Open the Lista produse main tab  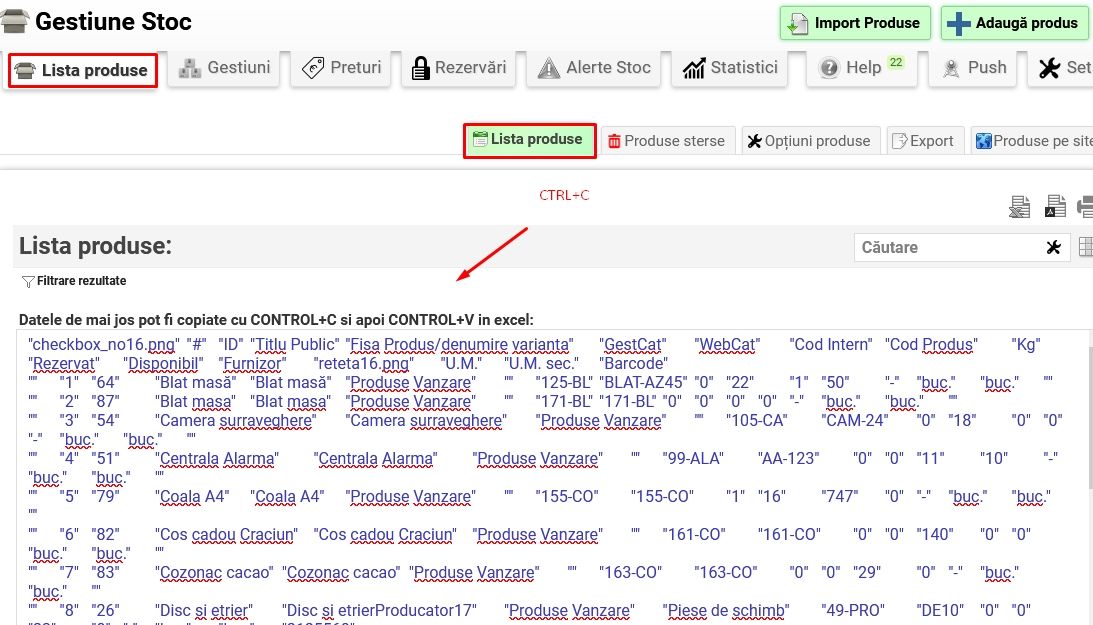[x=83, y=70]
